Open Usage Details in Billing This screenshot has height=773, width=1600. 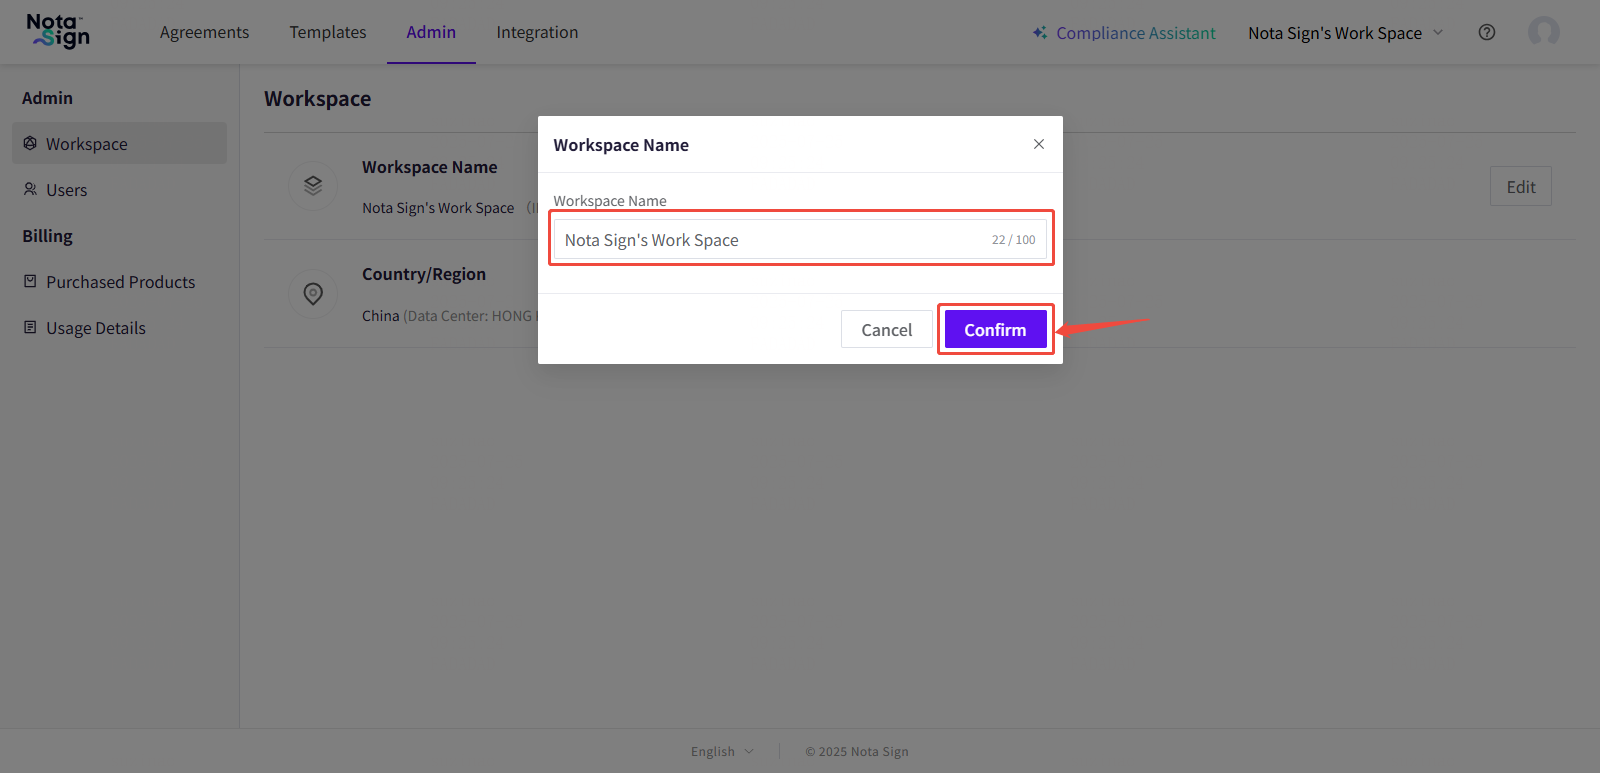click(x=95, y=328)
